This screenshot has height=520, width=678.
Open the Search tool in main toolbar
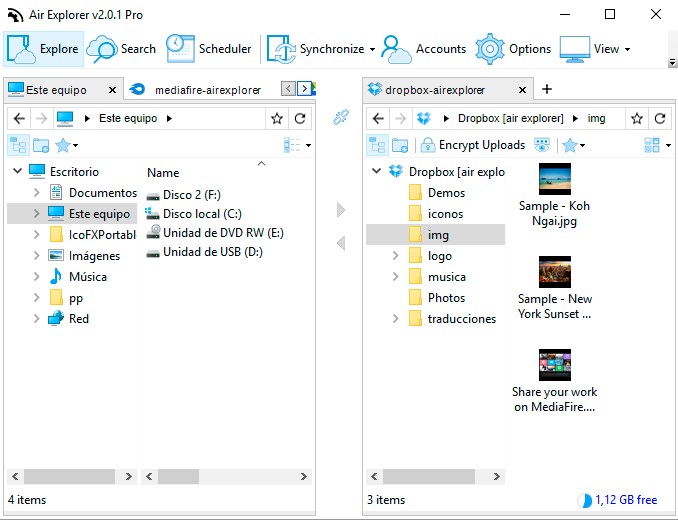(x=122, y=48)
